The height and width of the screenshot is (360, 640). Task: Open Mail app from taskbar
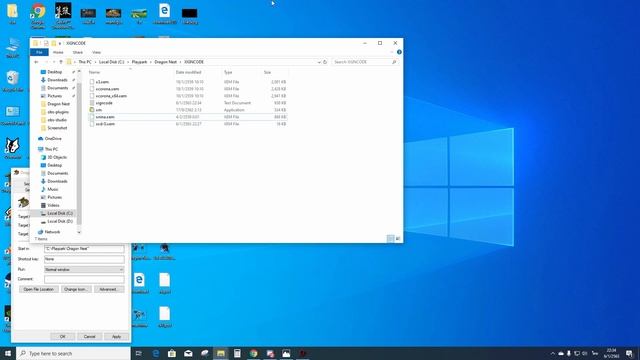click(x=188, y=353)
